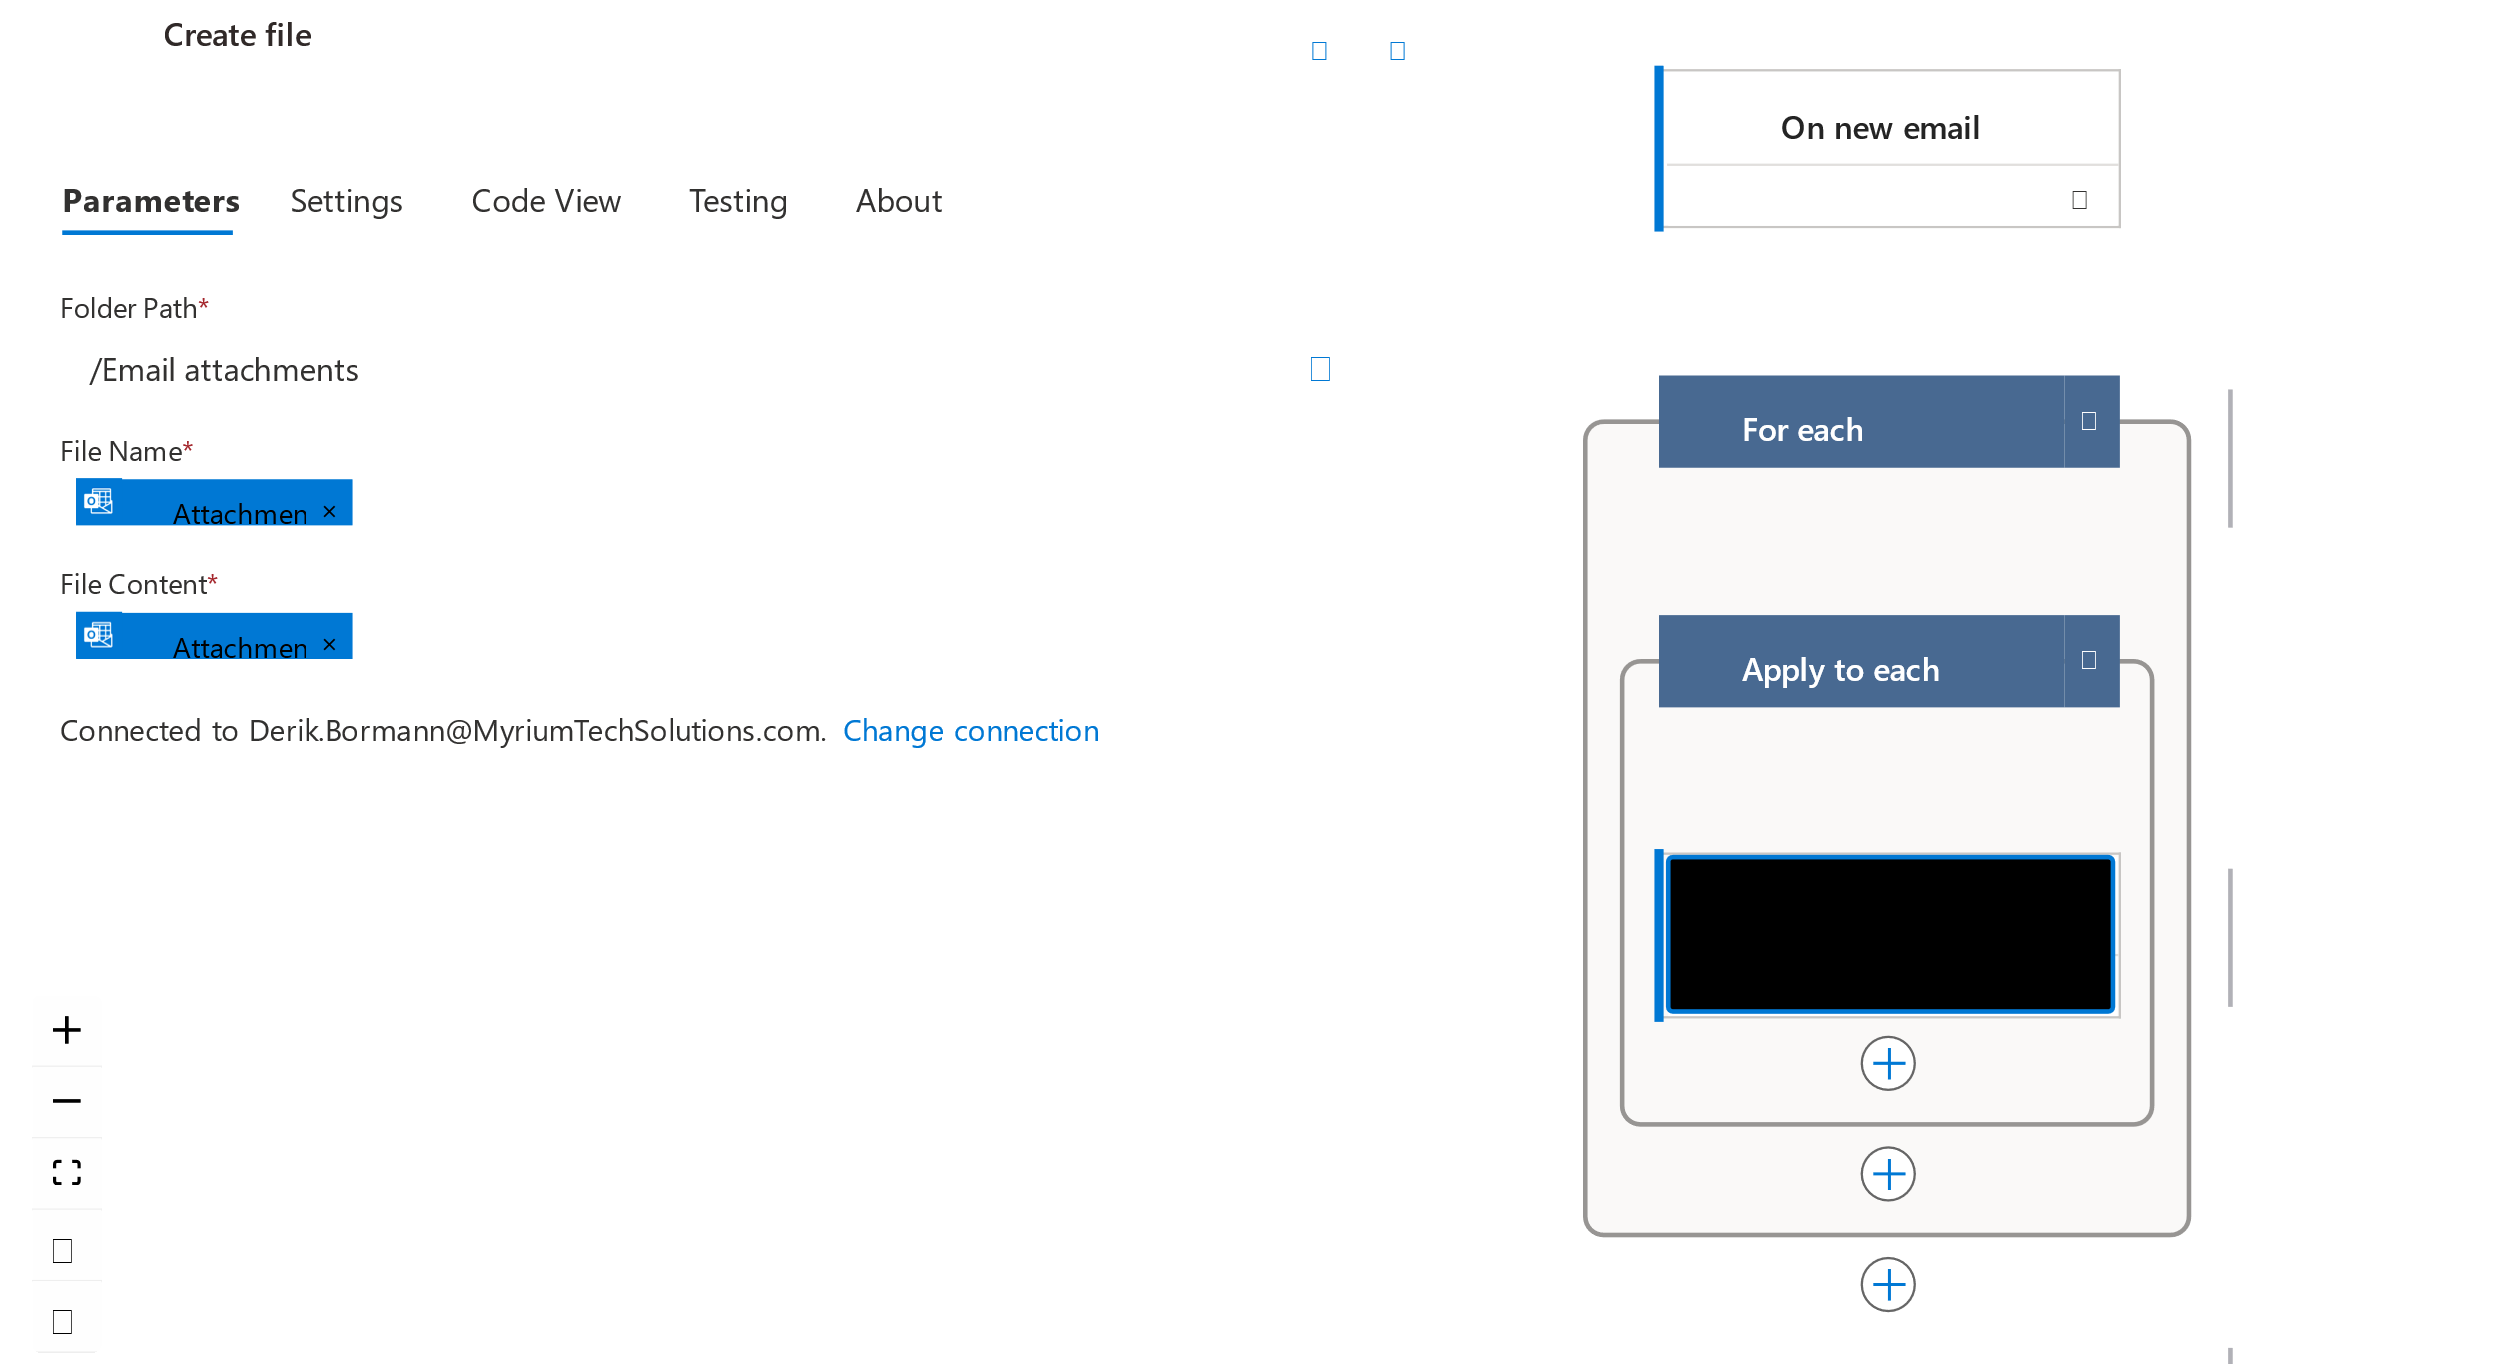Image resolution: width=2500 pixels, height=1364 pixels.
Task: Switch to the Testing tab
Action: point(737,200)
